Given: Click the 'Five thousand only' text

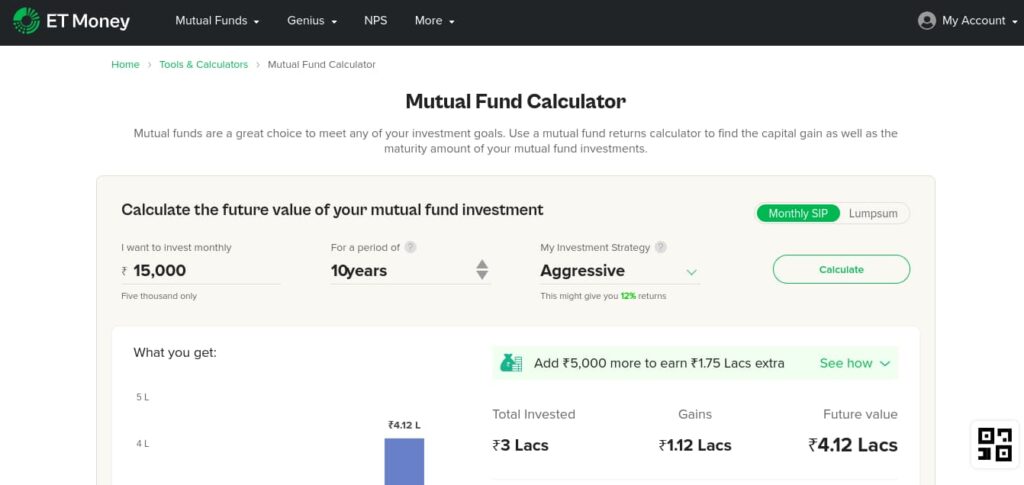Looking at the screenshot, I should pos(159,296).
